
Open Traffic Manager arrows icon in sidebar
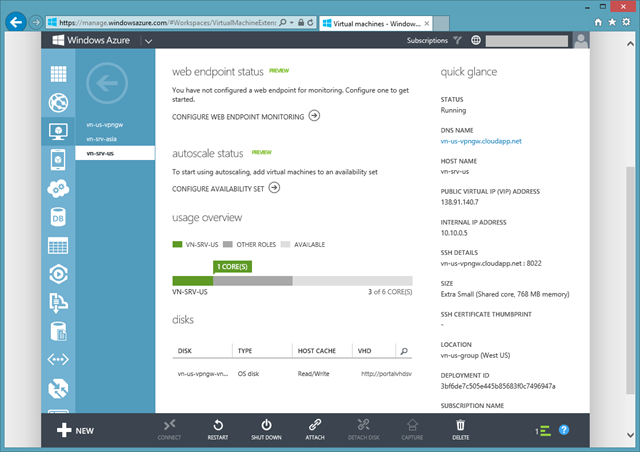coord(58,388)
